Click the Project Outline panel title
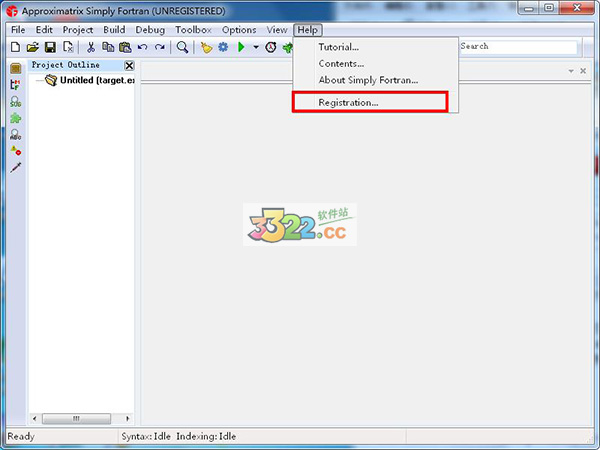 (x=65, y=65)
